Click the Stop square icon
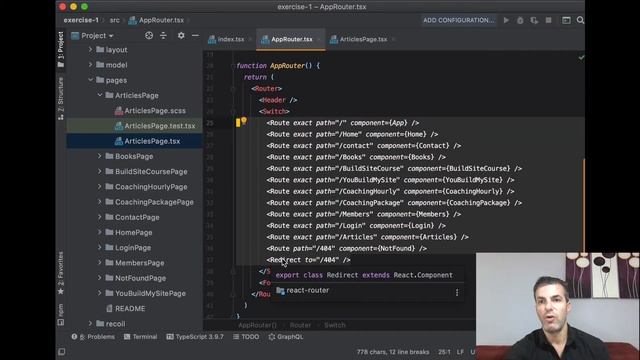The width and height of the screenshot is (640, 360). (x=549, y=20)
